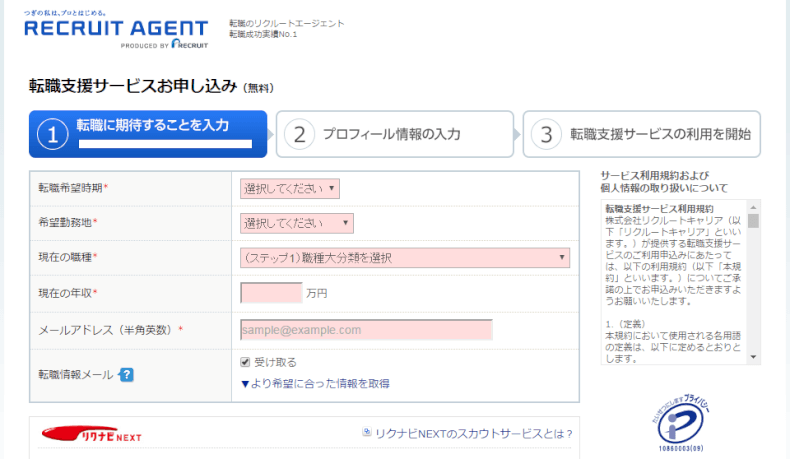This screenshot has width=790, height=459.
Task: Click the email address field
Action: tap(366, 330)
